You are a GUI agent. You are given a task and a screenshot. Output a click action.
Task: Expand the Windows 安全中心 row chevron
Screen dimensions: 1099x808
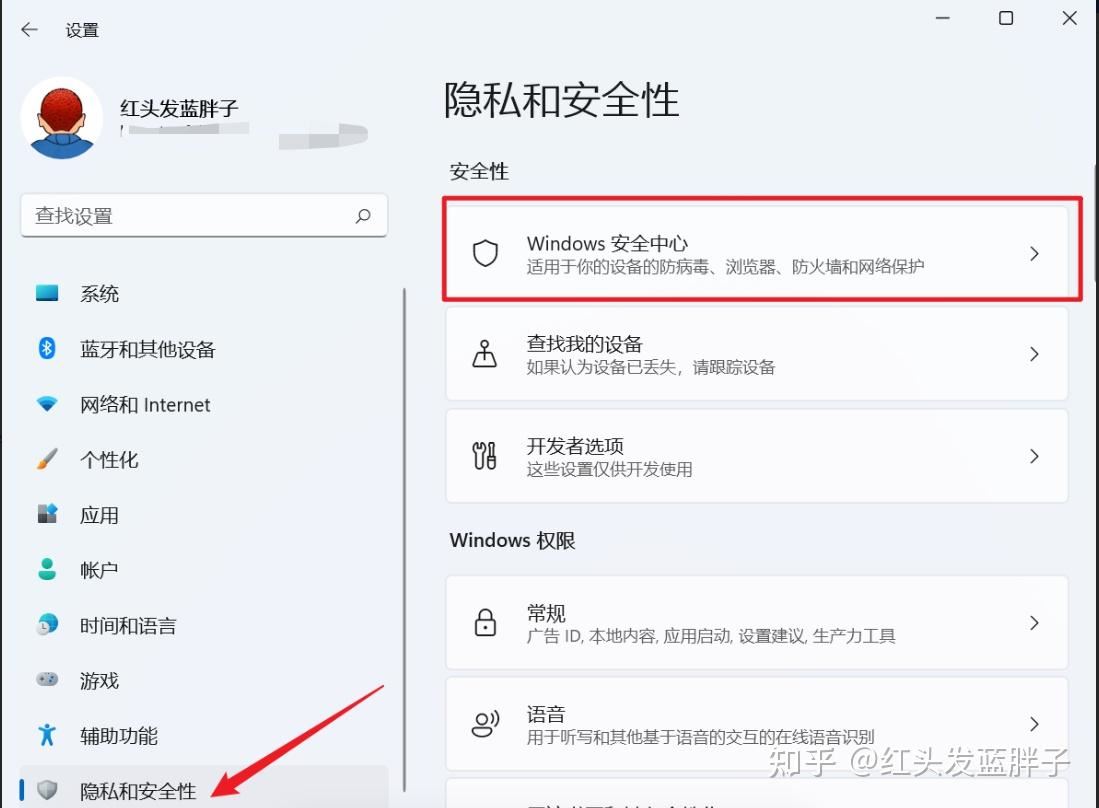pyautogui.click(x=1034, y=254)
